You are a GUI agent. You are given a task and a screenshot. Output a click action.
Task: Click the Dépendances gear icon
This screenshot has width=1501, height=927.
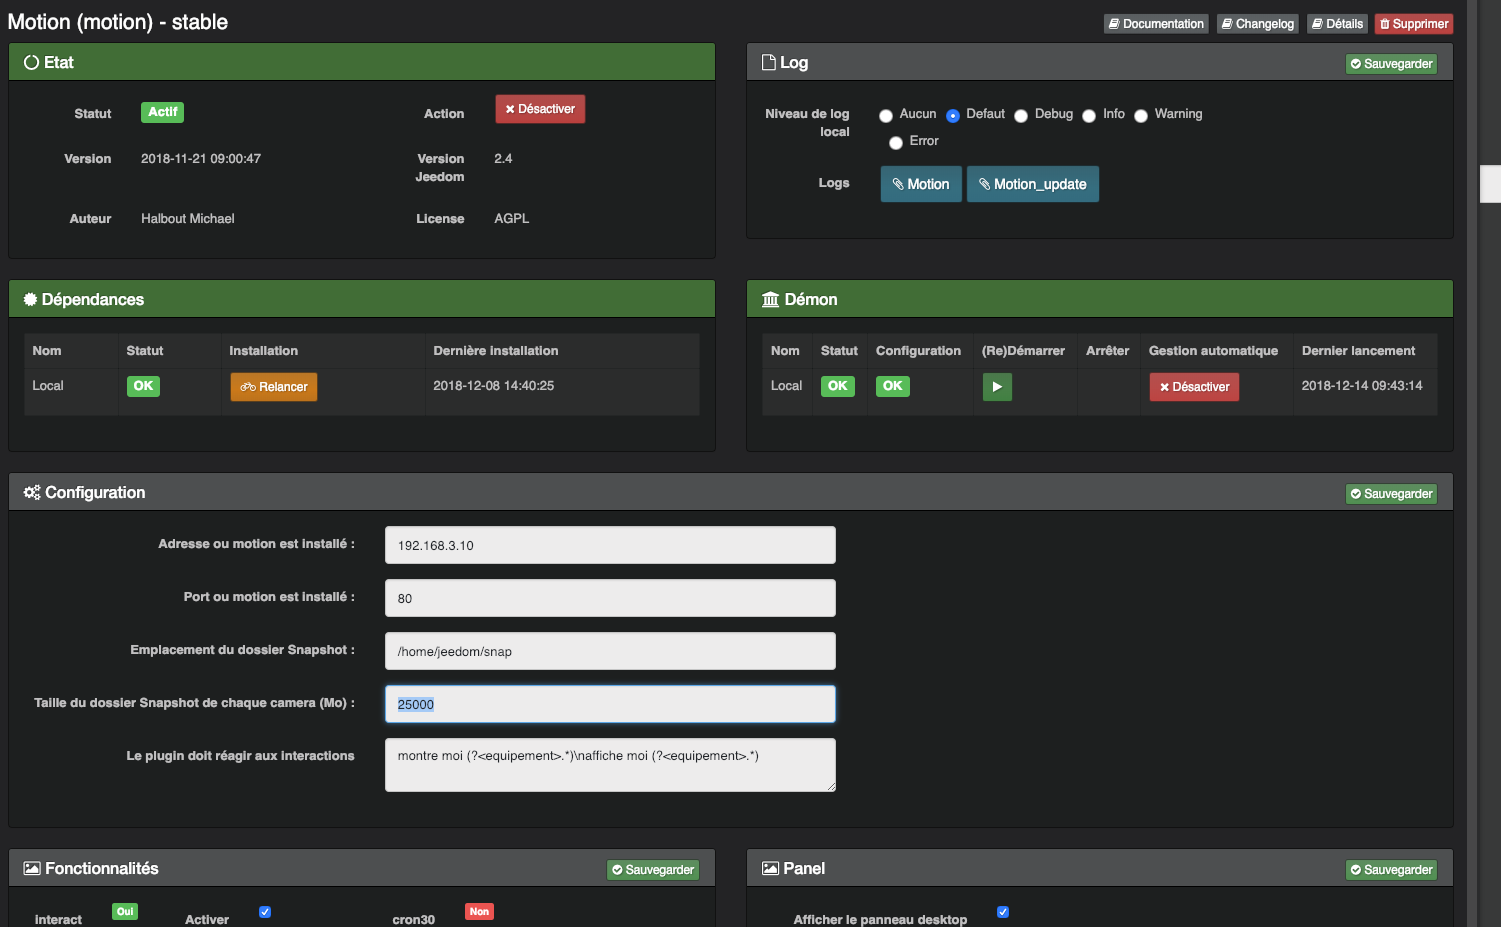[30, 299]
